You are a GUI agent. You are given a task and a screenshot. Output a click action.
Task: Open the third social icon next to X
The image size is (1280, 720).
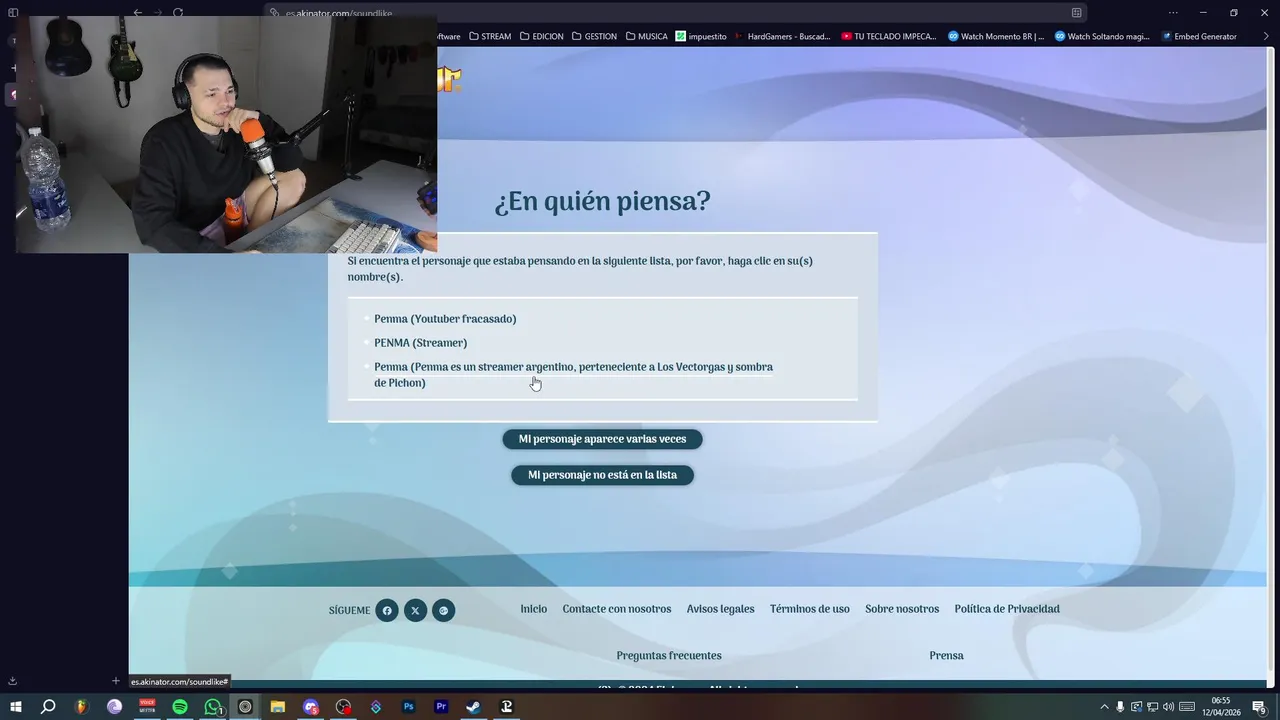443,610
